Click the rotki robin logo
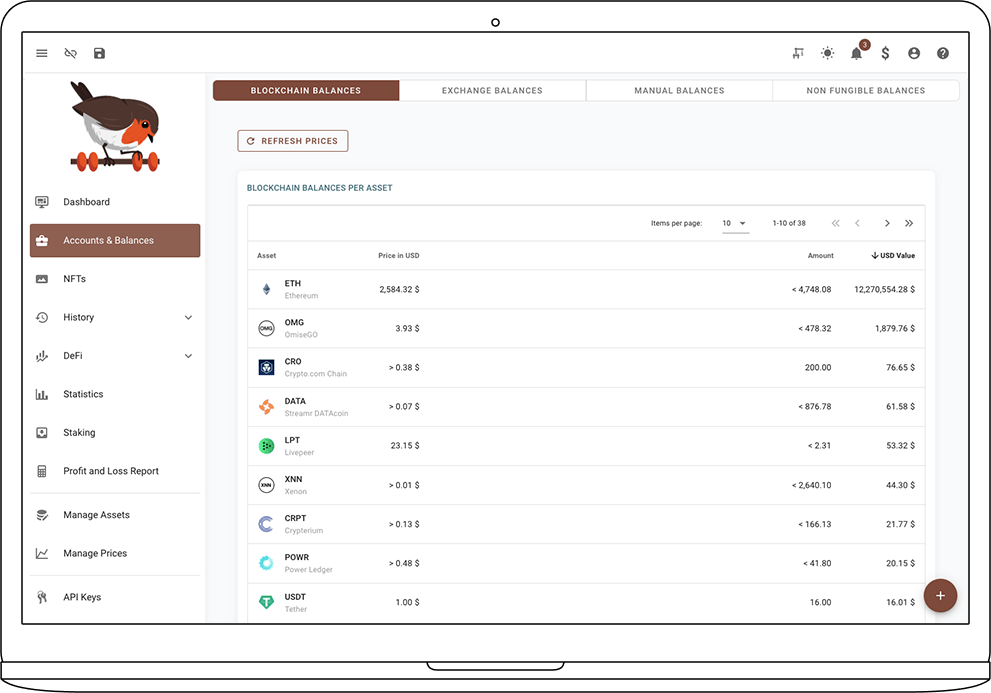The image size is (991, 693). point(116,127)
